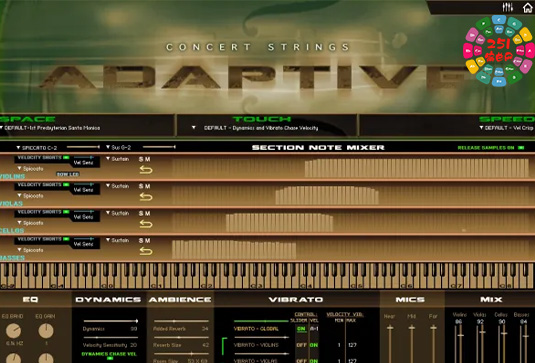This screenshot has width=535, height=363.
Task: Select the AMBIENCE panel header
Action: pos(180,300)
